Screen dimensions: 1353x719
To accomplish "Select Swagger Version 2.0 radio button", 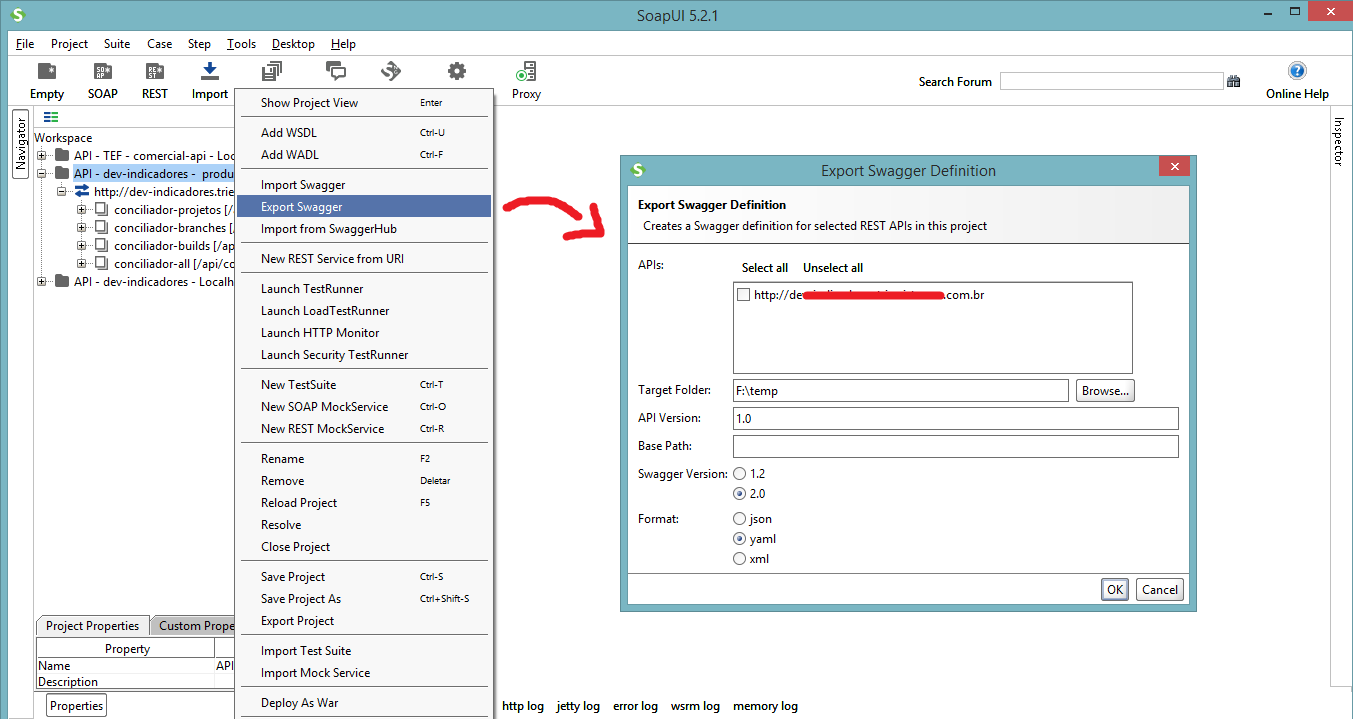I will click(740, 493).
